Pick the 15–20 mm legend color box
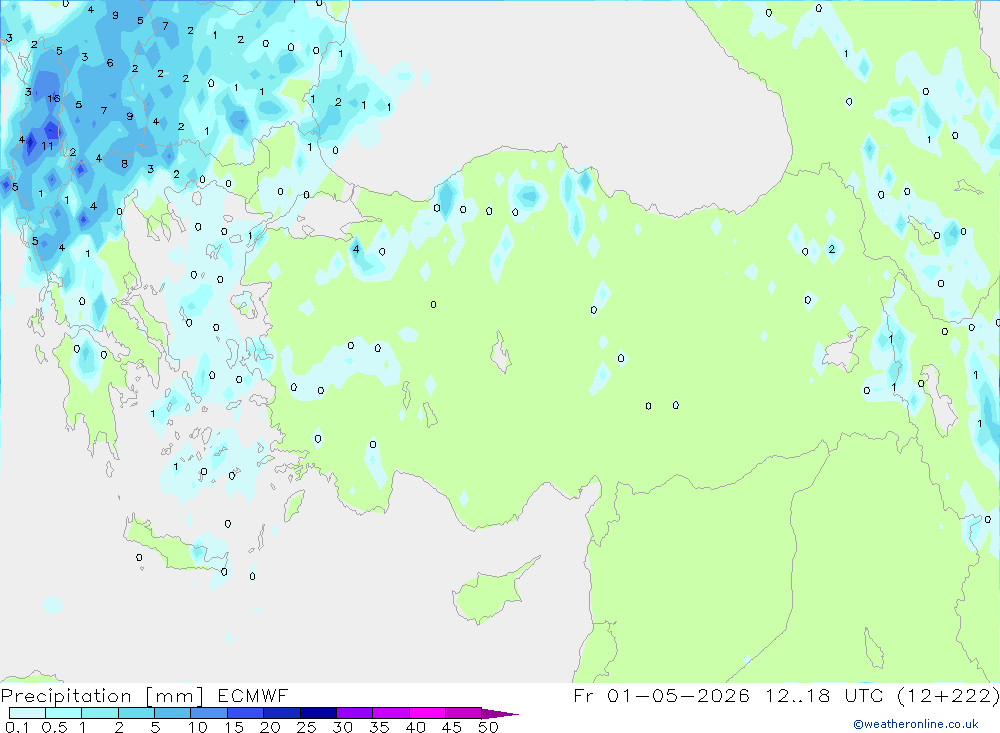This screenshot has height=733, width=1000. [246, 713]
